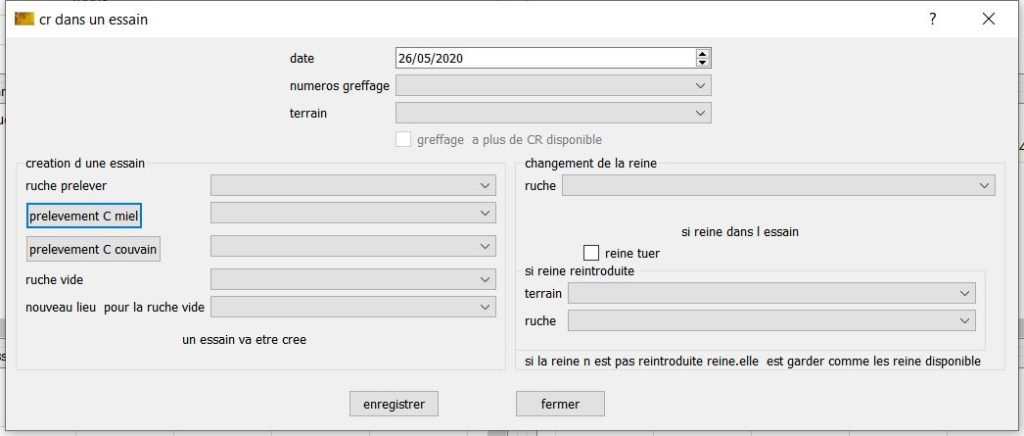Click the dialog's yellow title bar icon
This screenshot has height=436, width=1024.
tap(24, 19)
